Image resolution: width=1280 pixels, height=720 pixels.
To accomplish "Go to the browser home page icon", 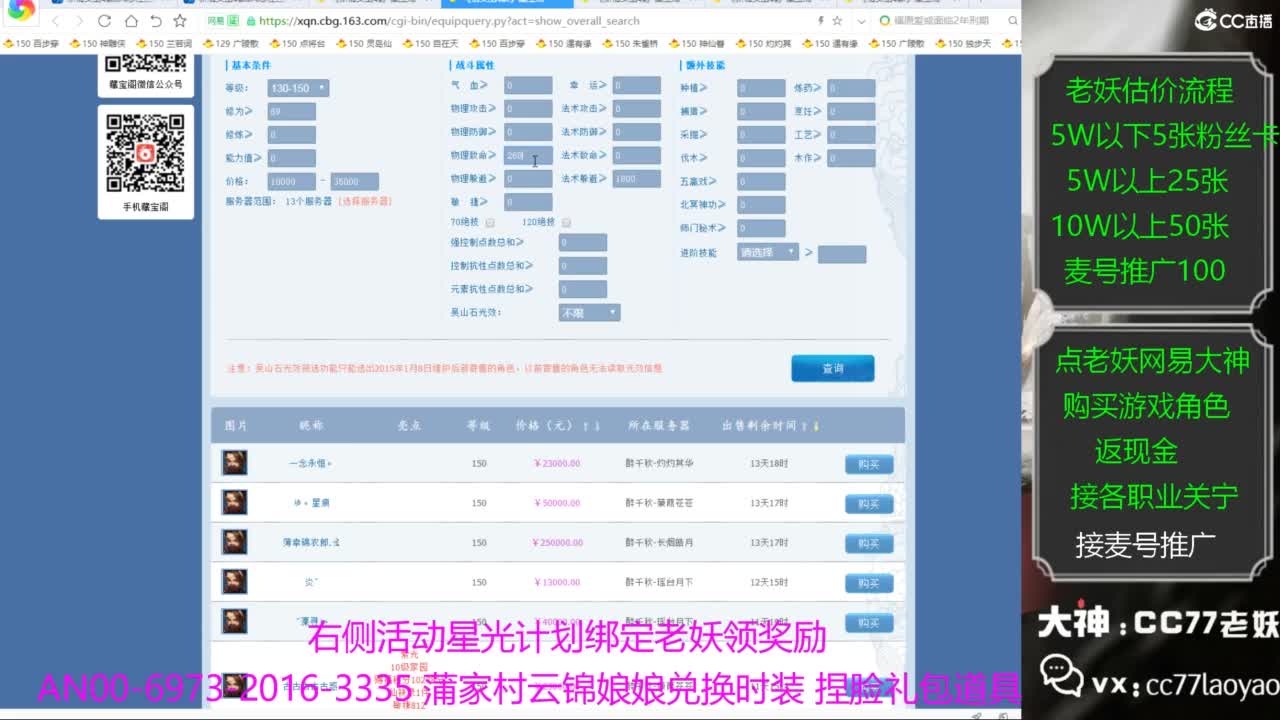I will (131, 21).
